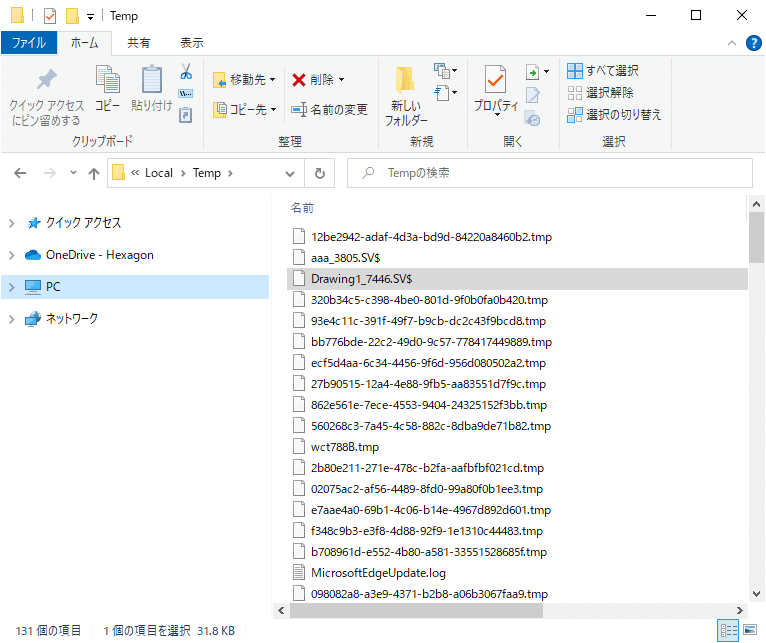Click in the Temp search (Tempの検索) field
The width and height of the screenshot is (766, 643).
coord(550,173)
